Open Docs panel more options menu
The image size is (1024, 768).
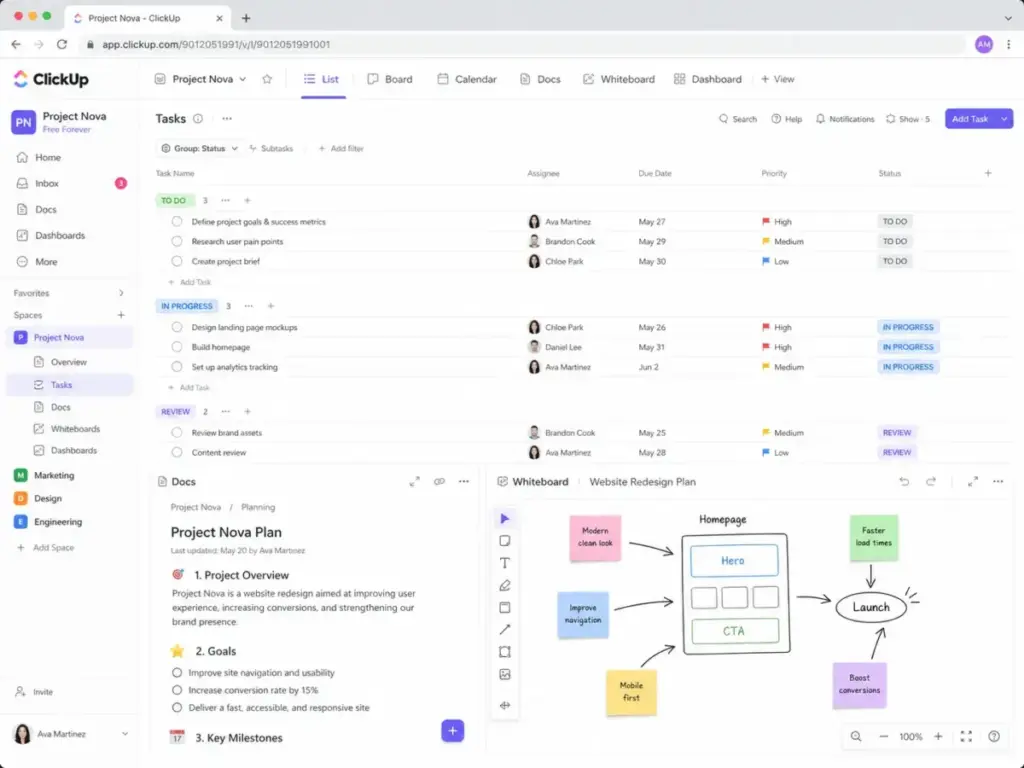click(x=464, y=481)
